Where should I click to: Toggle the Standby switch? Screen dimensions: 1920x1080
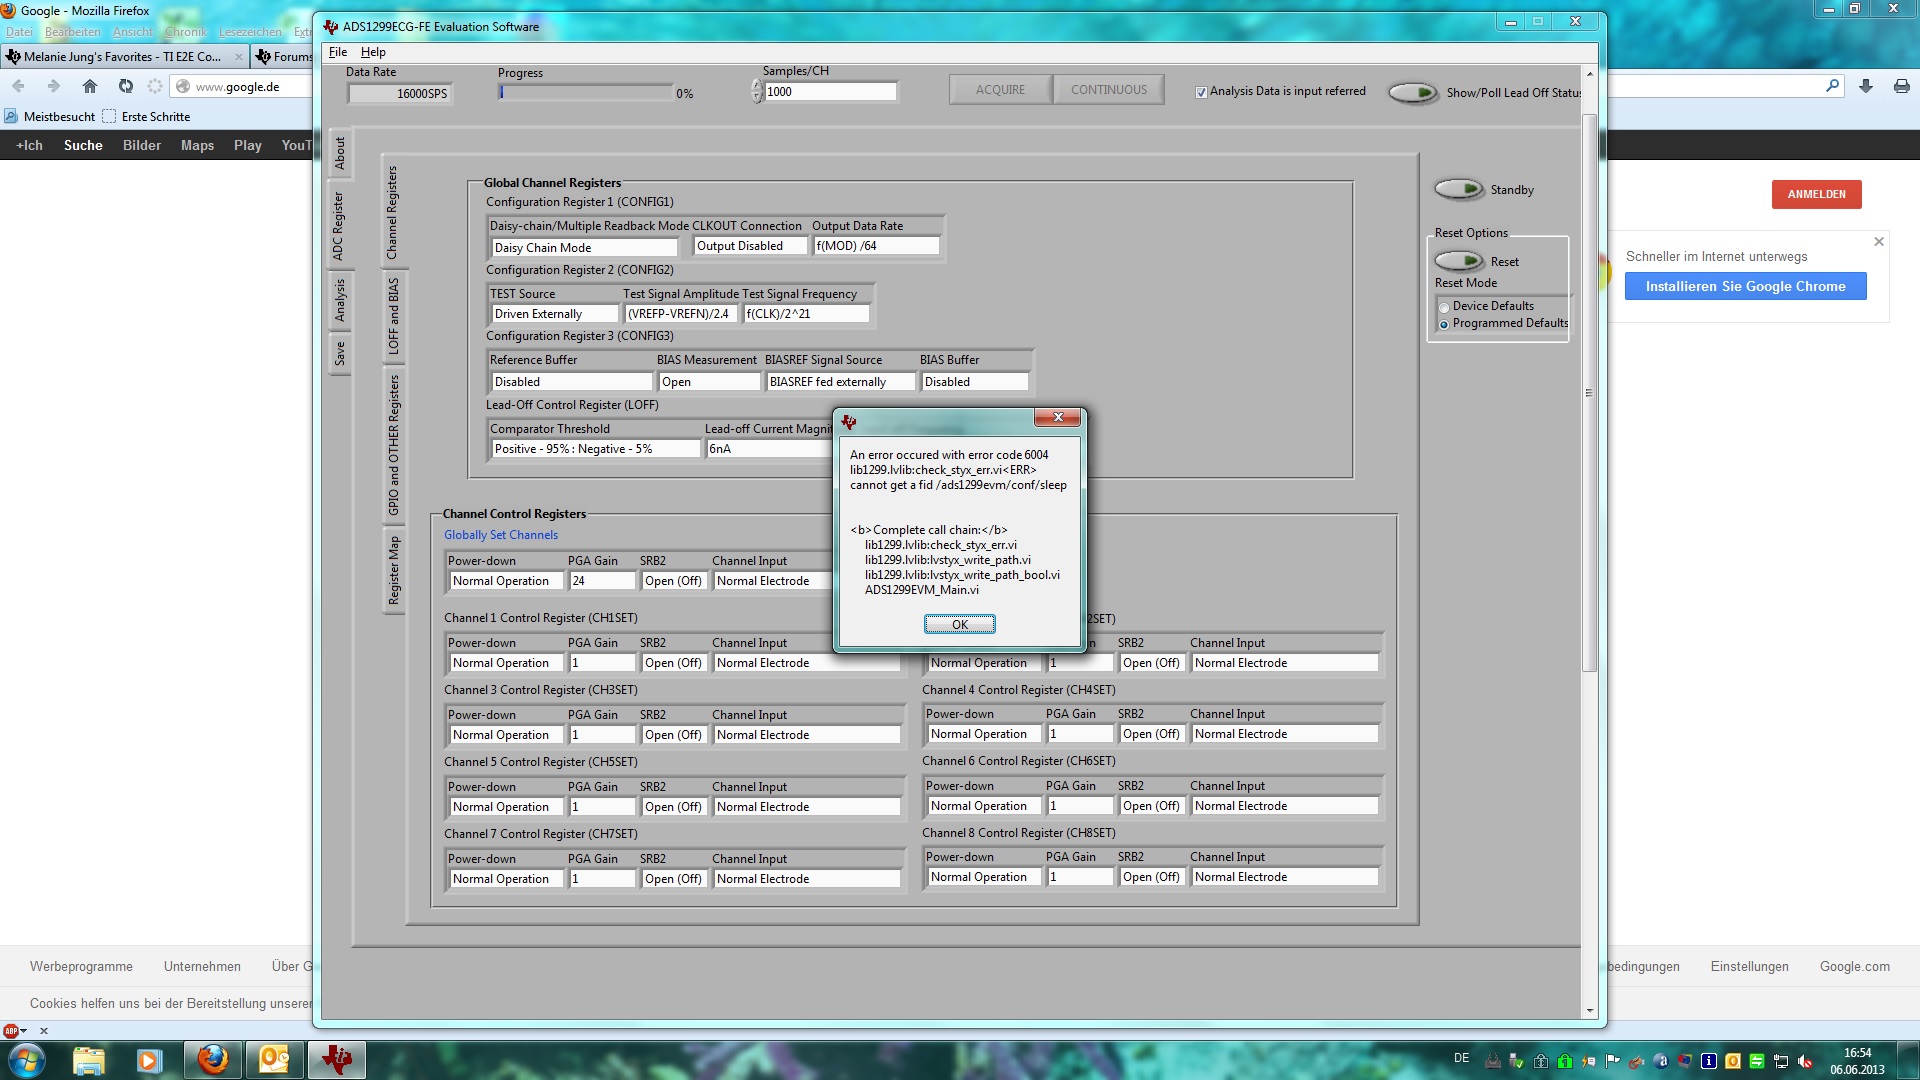[1459, 189]
